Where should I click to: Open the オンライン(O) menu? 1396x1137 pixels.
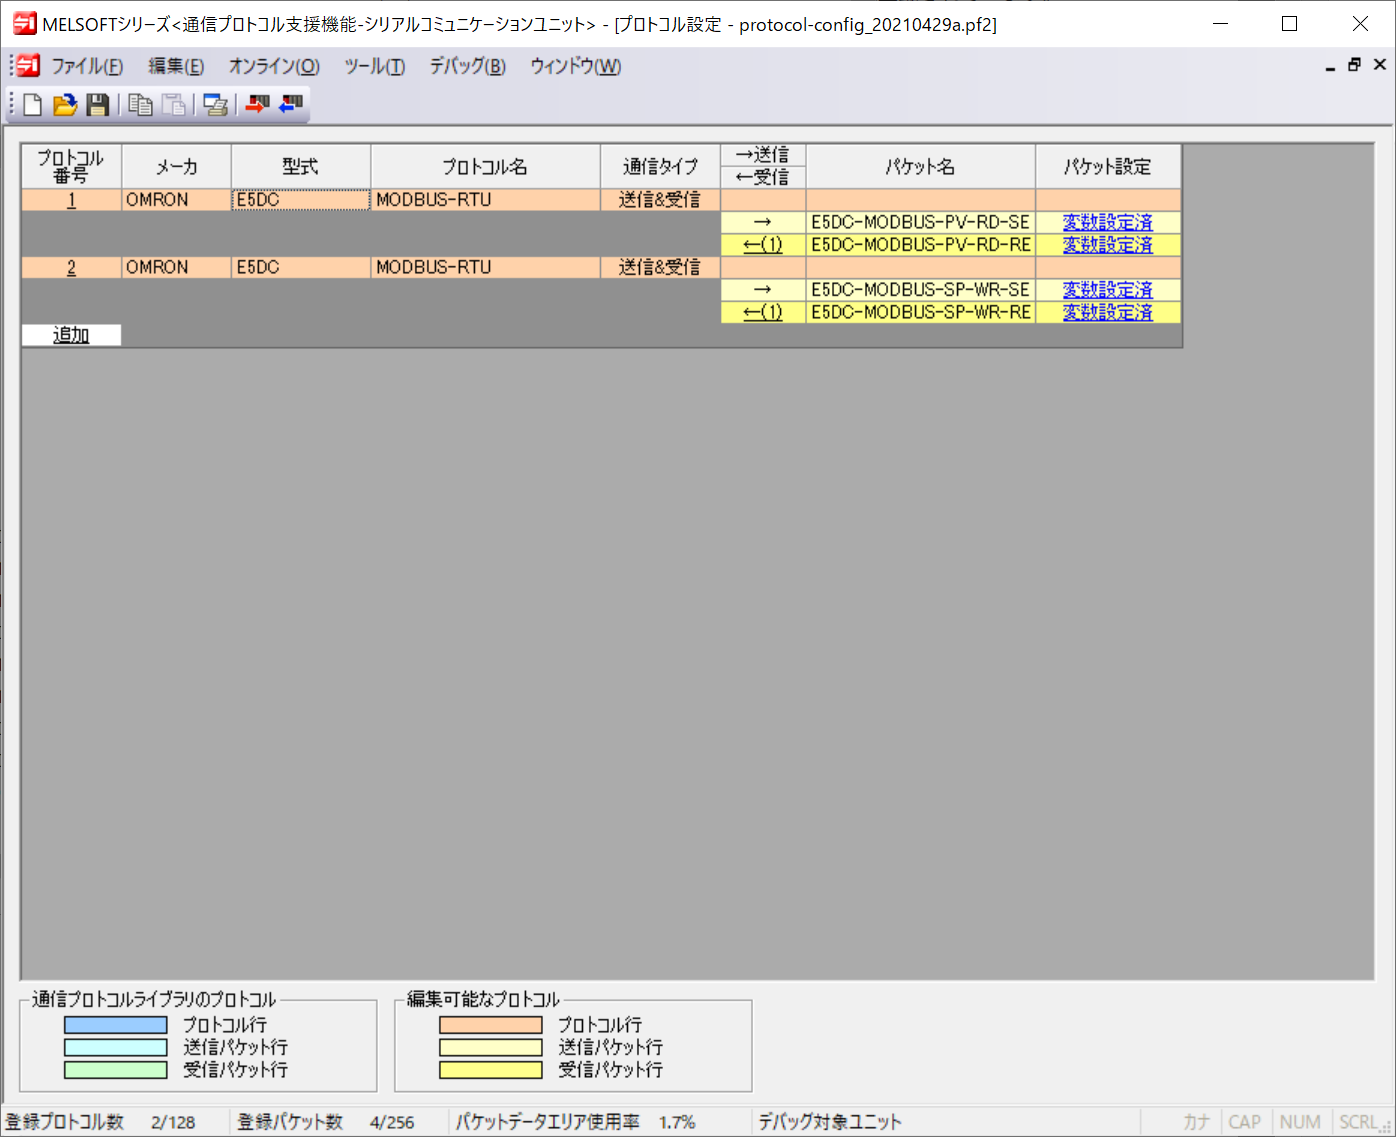pos(274,67)
